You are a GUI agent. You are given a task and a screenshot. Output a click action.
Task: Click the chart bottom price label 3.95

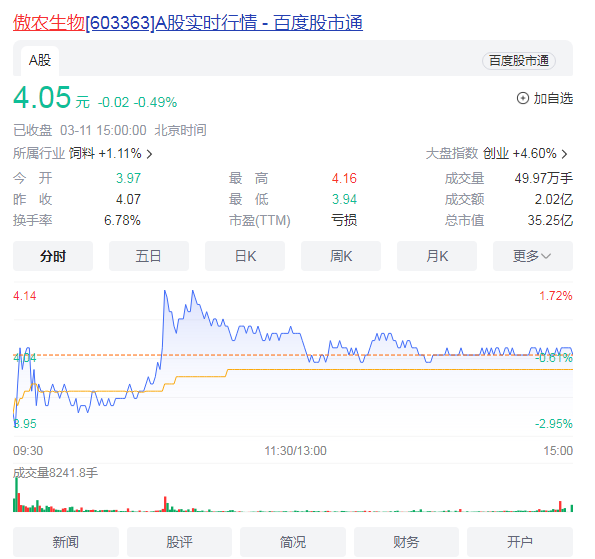click(25, 424)
